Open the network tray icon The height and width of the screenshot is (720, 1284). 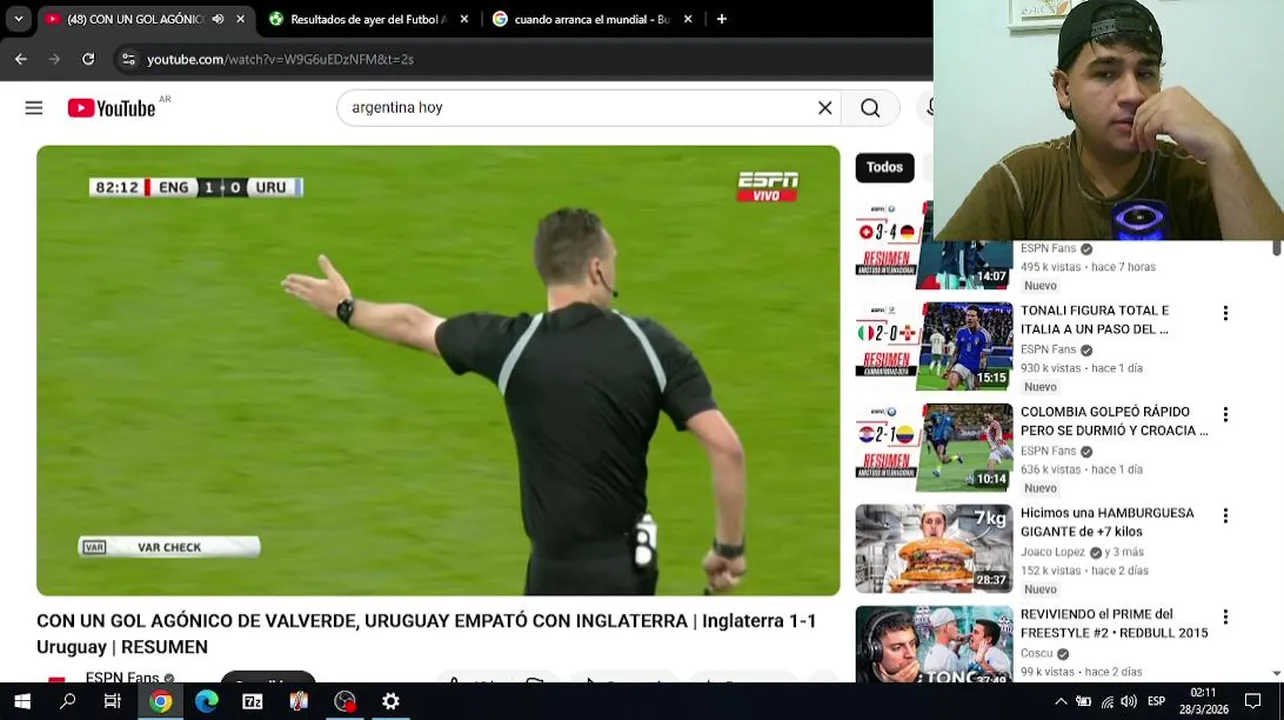coord(1107,702)
